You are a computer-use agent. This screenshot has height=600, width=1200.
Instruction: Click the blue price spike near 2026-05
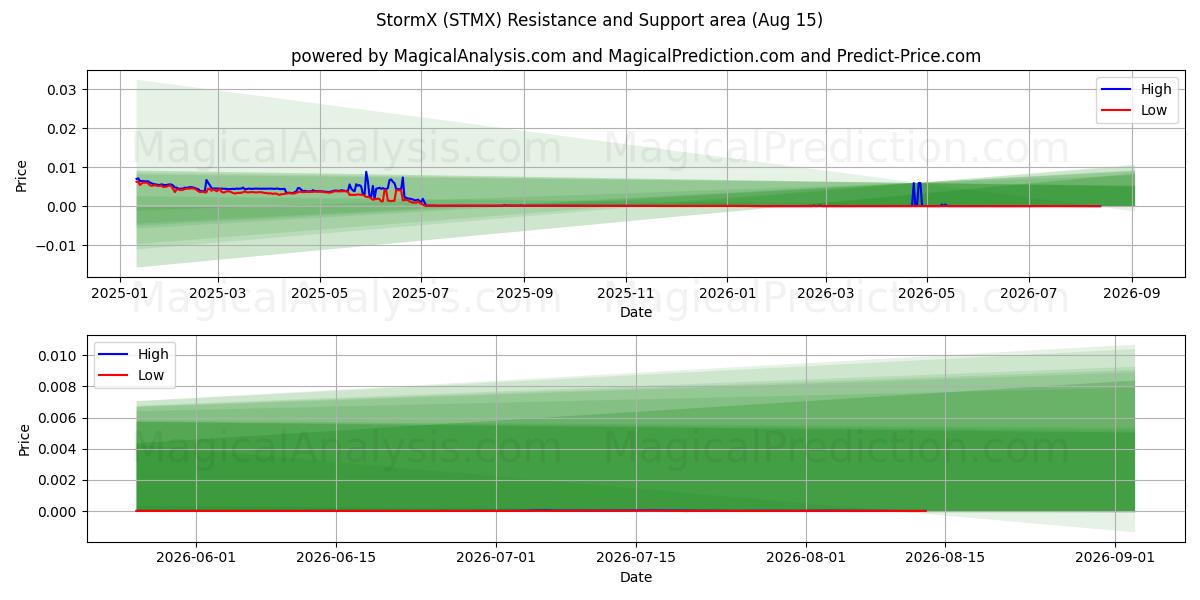click(x=916, y=193)
